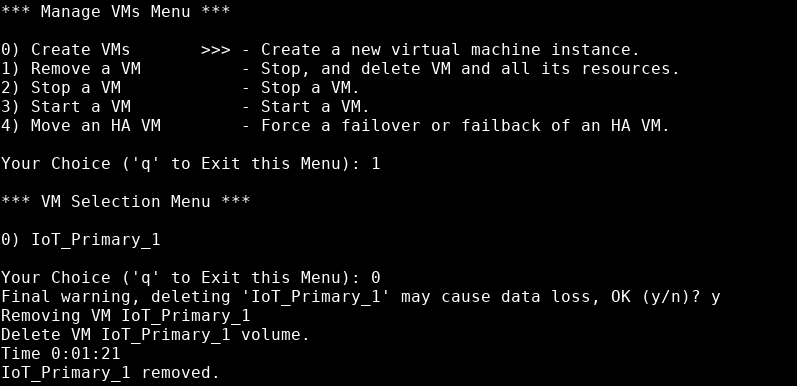Click the 'Final warning, deleting' message line
The image size is (797, 386).
[x=360, y=296]
